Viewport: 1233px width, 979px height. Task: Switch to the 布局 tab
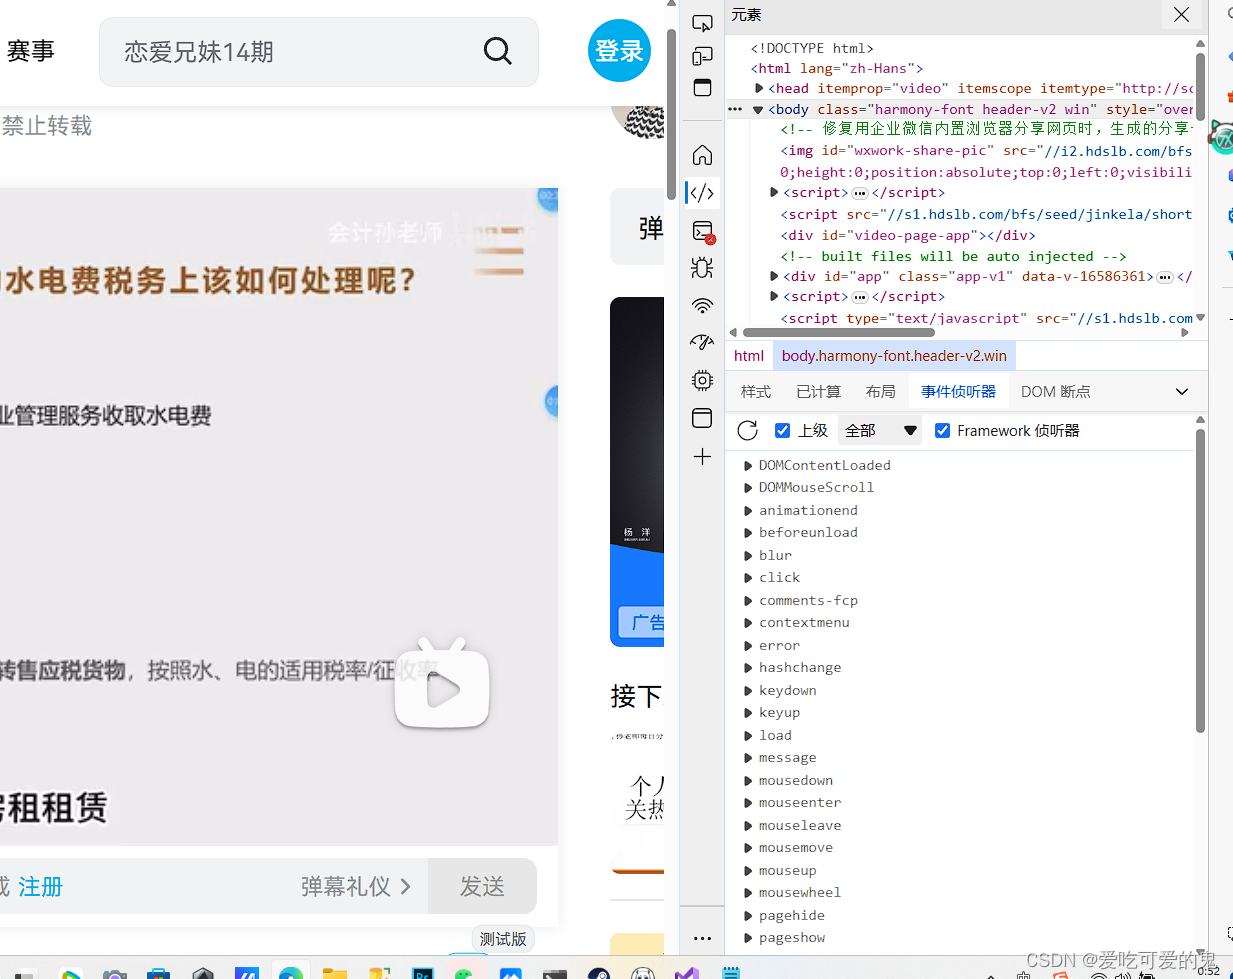point(881,391)
